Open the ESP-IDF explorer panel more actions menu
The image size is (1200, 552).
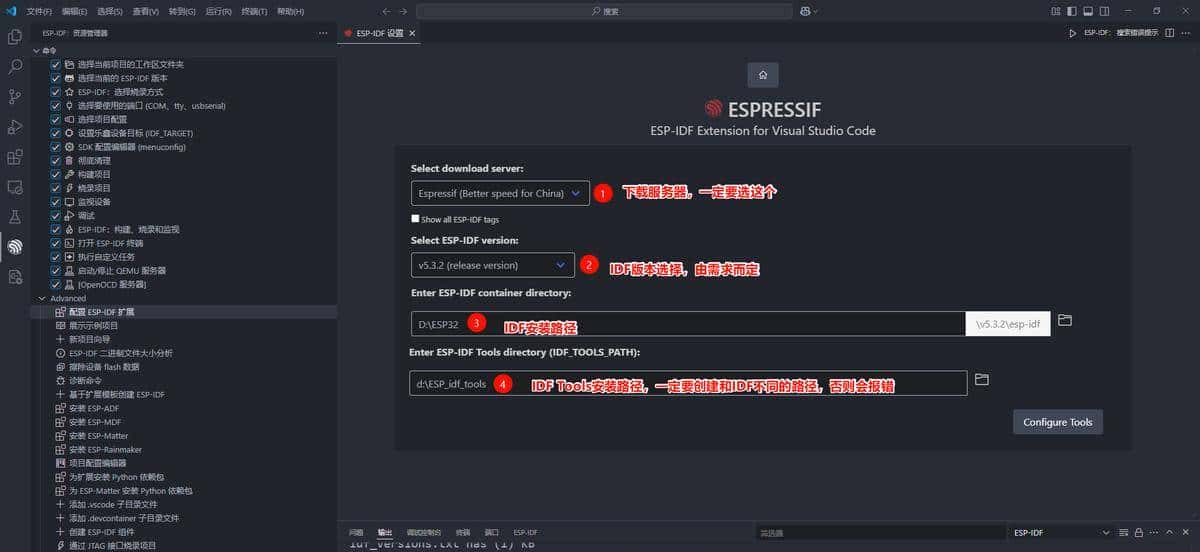click(322, 33)
